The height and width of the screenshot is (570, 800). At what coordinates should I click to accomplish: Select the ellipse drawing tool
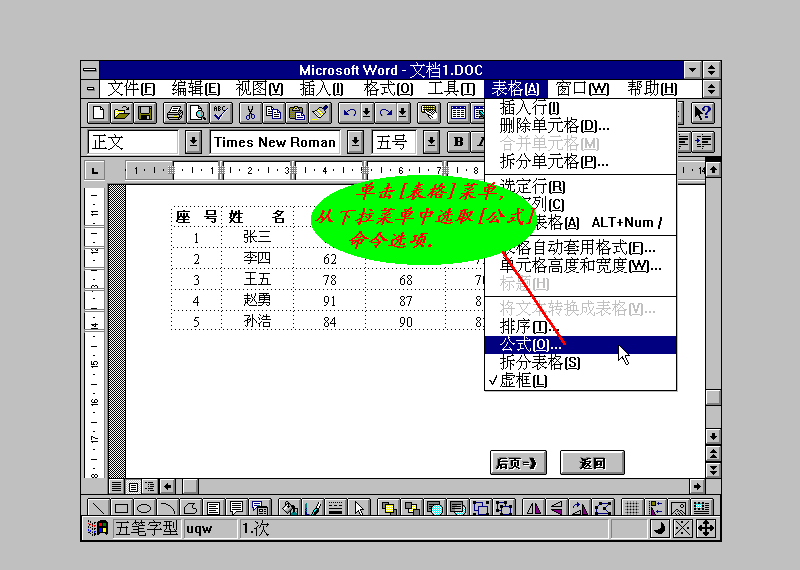pyautogui.click(x=143, y=507)
